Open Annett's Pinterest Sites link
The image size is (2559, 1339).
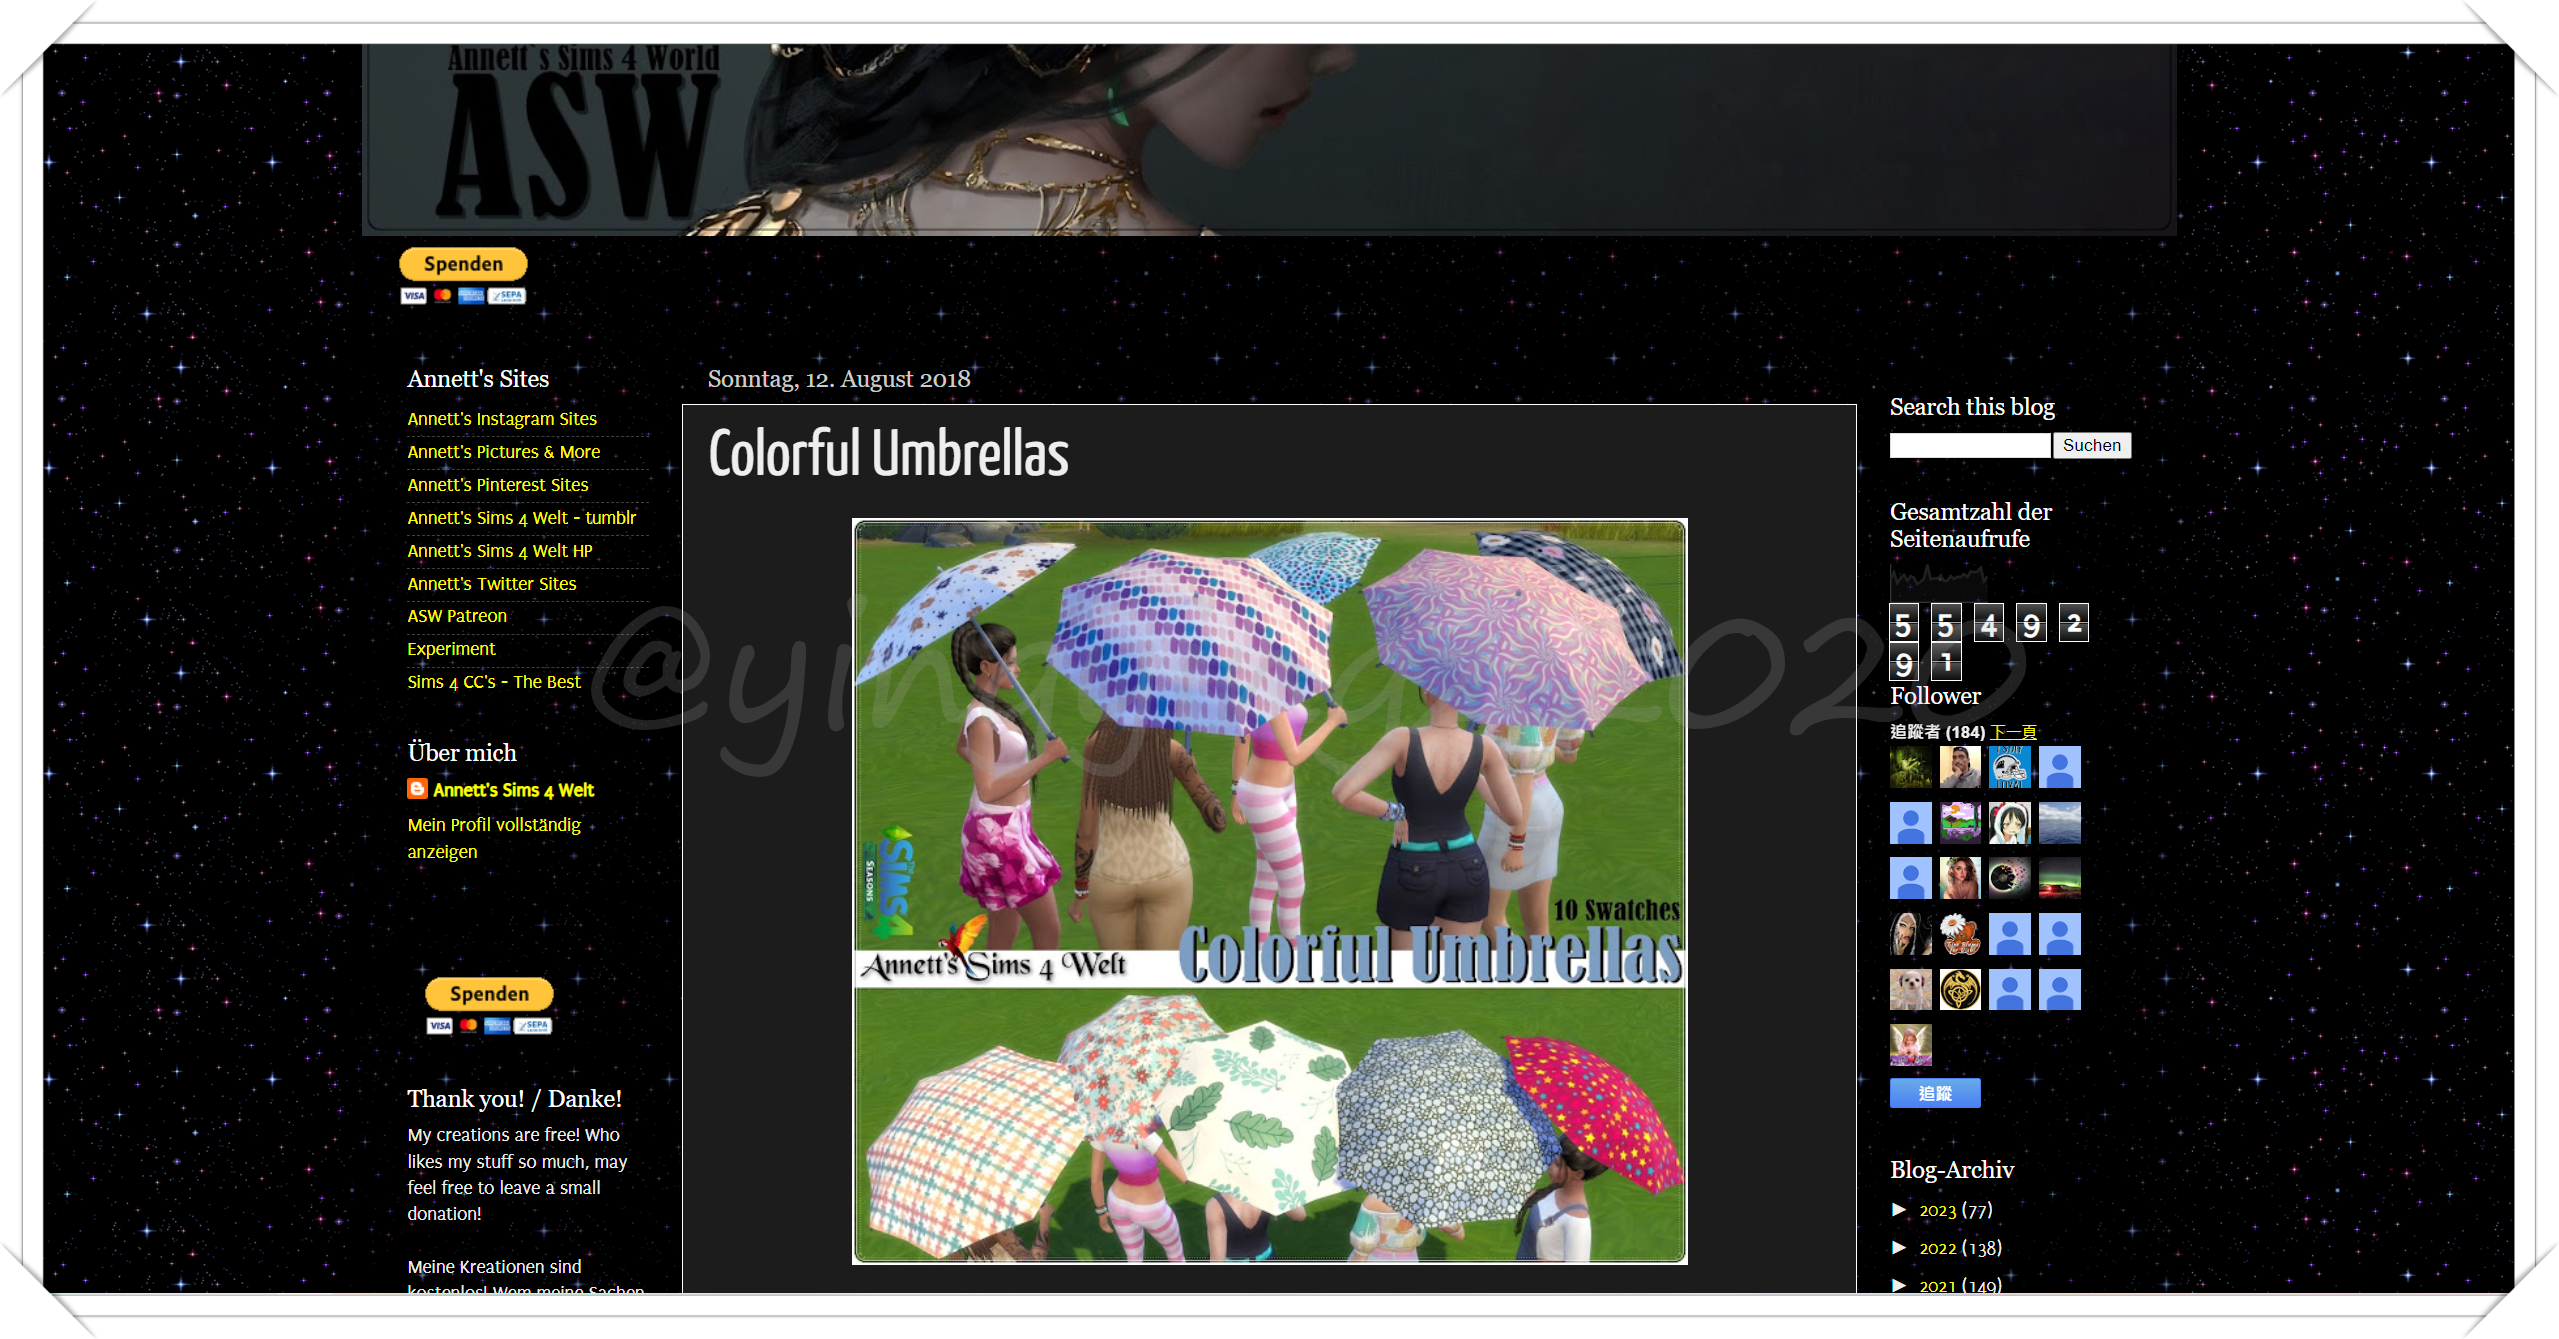[498, 485]
